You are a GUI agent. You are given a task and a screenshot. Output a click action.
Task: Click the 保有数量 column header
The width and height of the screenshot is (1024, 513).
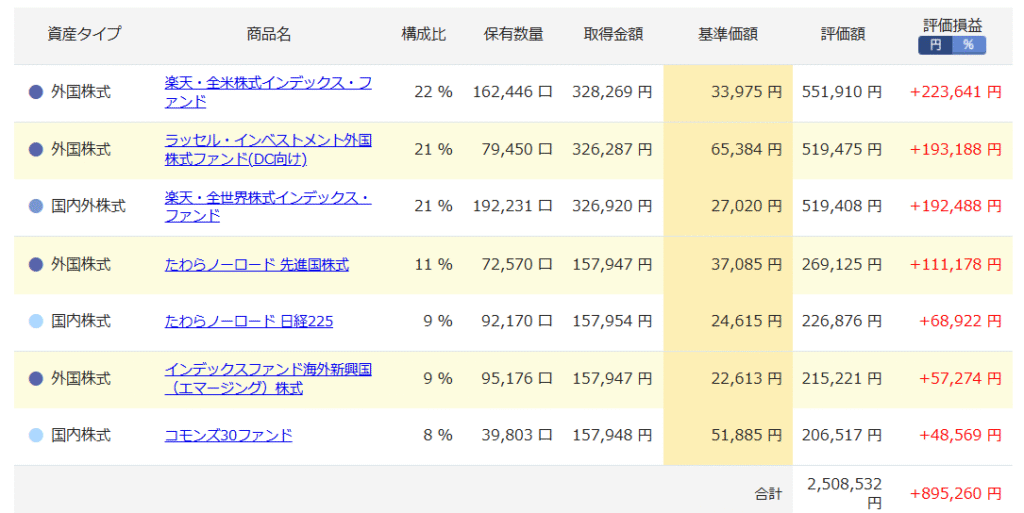click(x=513, y=34)
